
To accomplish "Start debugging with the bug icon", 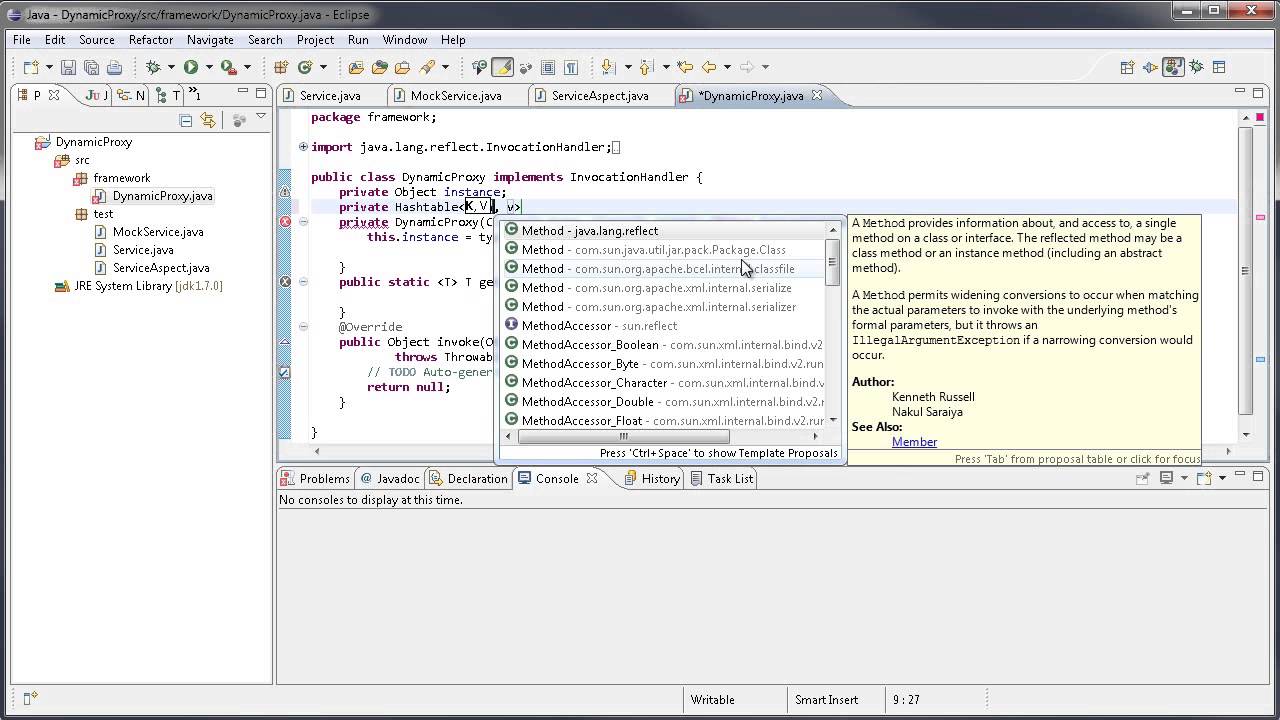I will [153, 67].
